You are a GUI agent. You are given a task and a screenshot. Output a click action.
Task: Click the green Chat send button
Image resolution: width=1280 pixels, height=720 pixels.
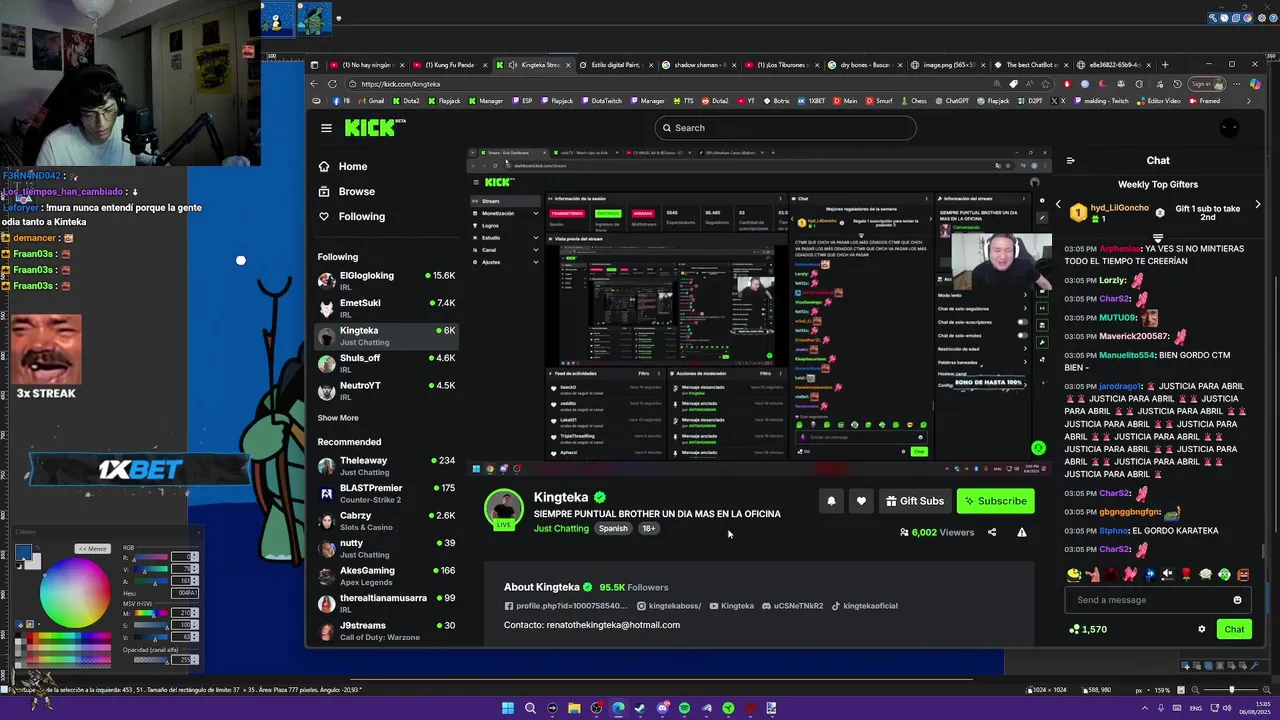point(1234,629)
